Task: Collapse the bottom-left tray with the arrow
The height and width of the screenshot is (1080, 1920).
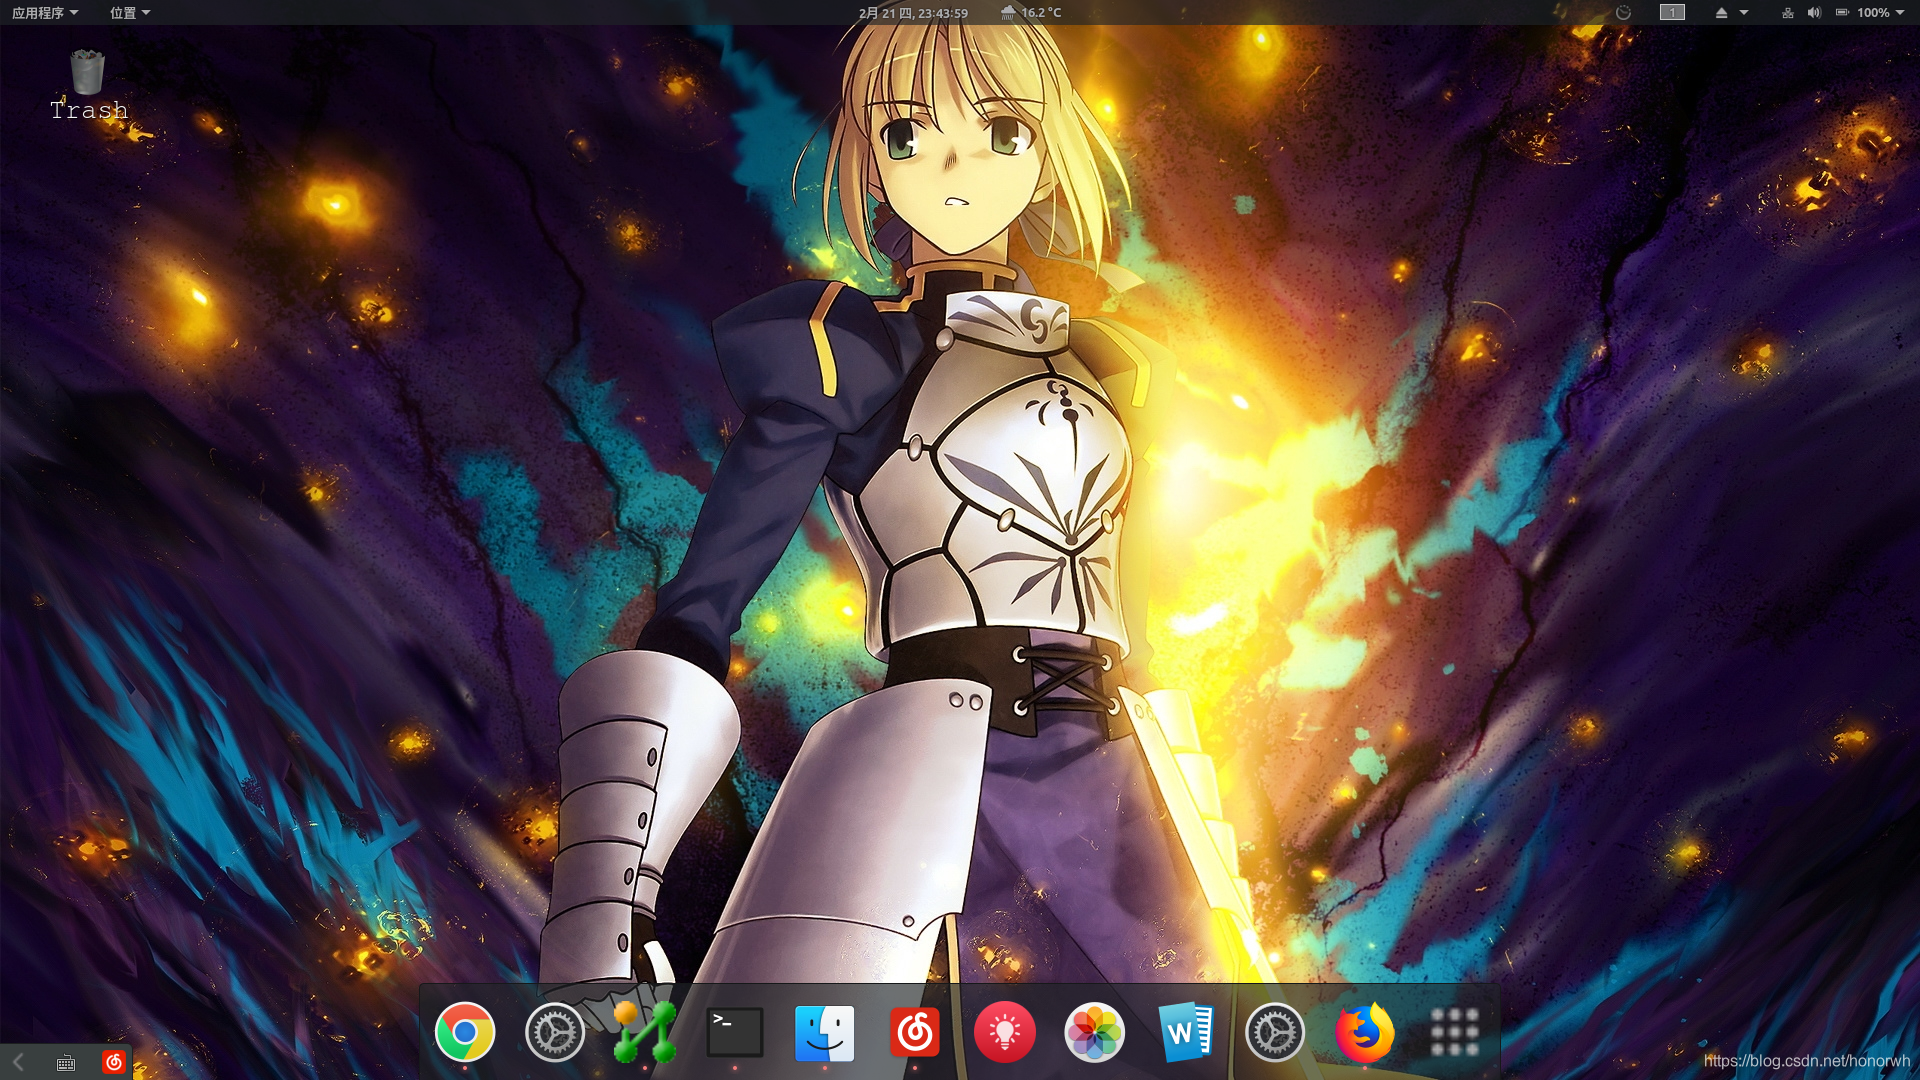Action: pyautogui.click(x=18, y=1062)
